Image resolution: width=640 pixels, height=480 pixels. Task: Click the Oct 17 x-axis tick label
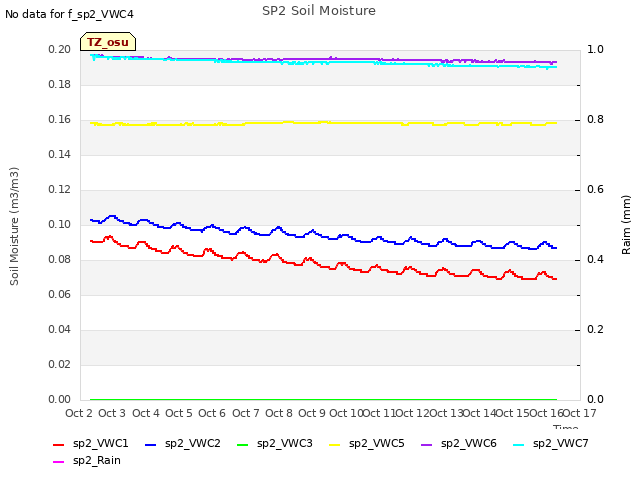point(580,413)
